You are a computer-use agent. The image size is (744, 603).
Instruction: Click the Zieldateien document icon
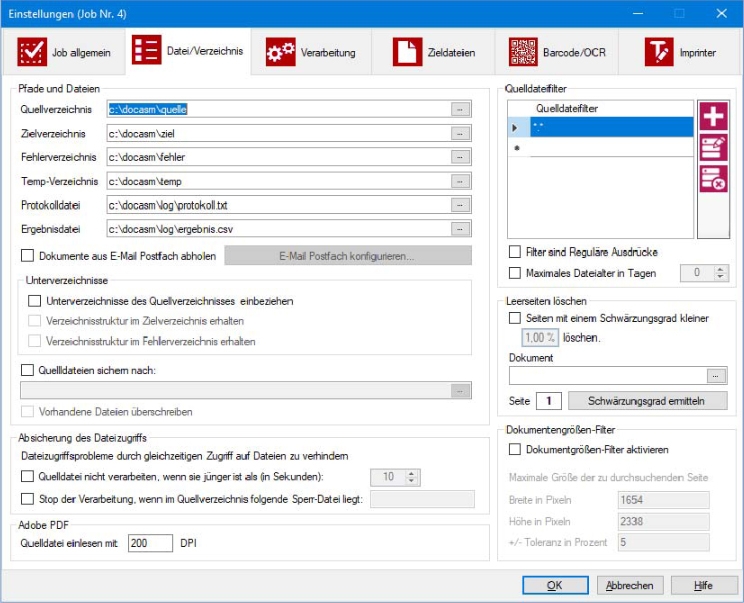click(407, 52)
